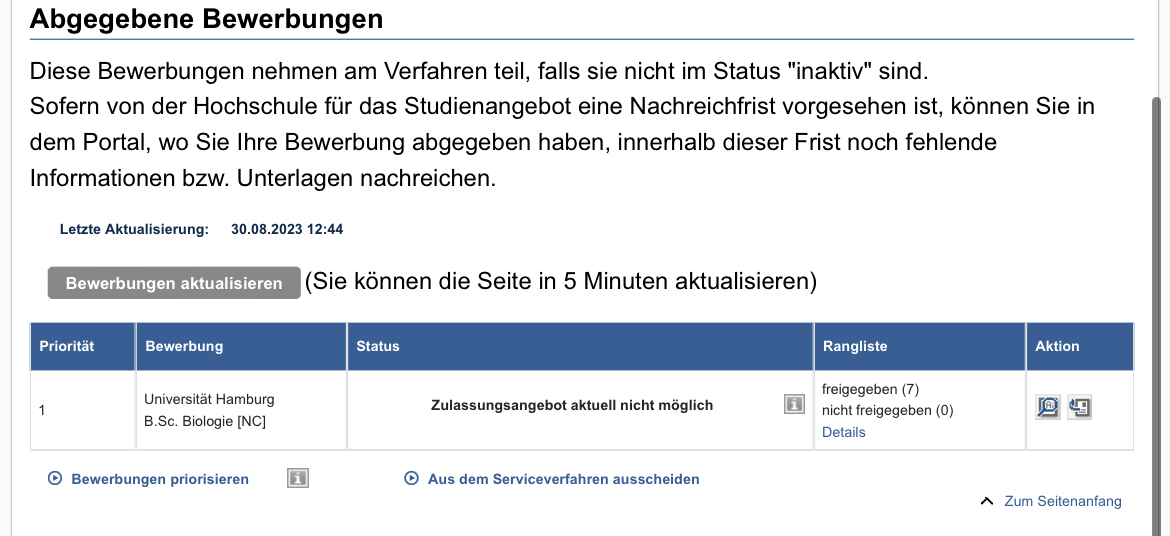Screen dimensions: 1170x536
Task: Click the Rangliste column header
Action: (855, 346)
